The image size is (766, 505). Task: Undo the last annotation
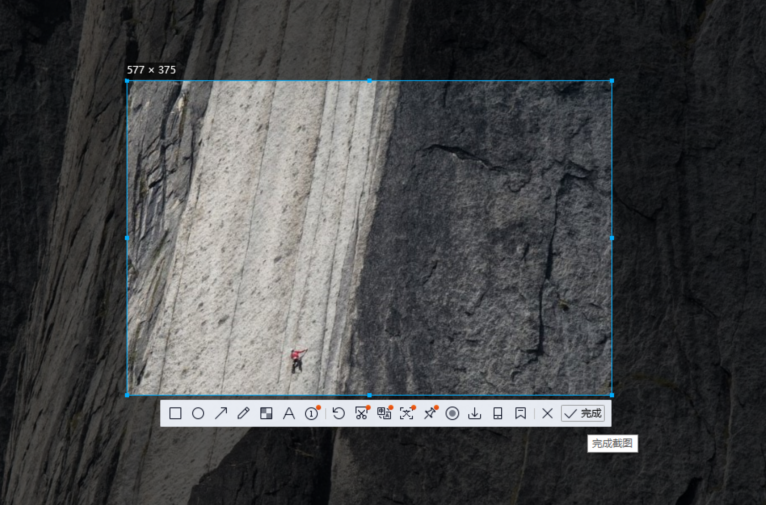pos(338,413)
